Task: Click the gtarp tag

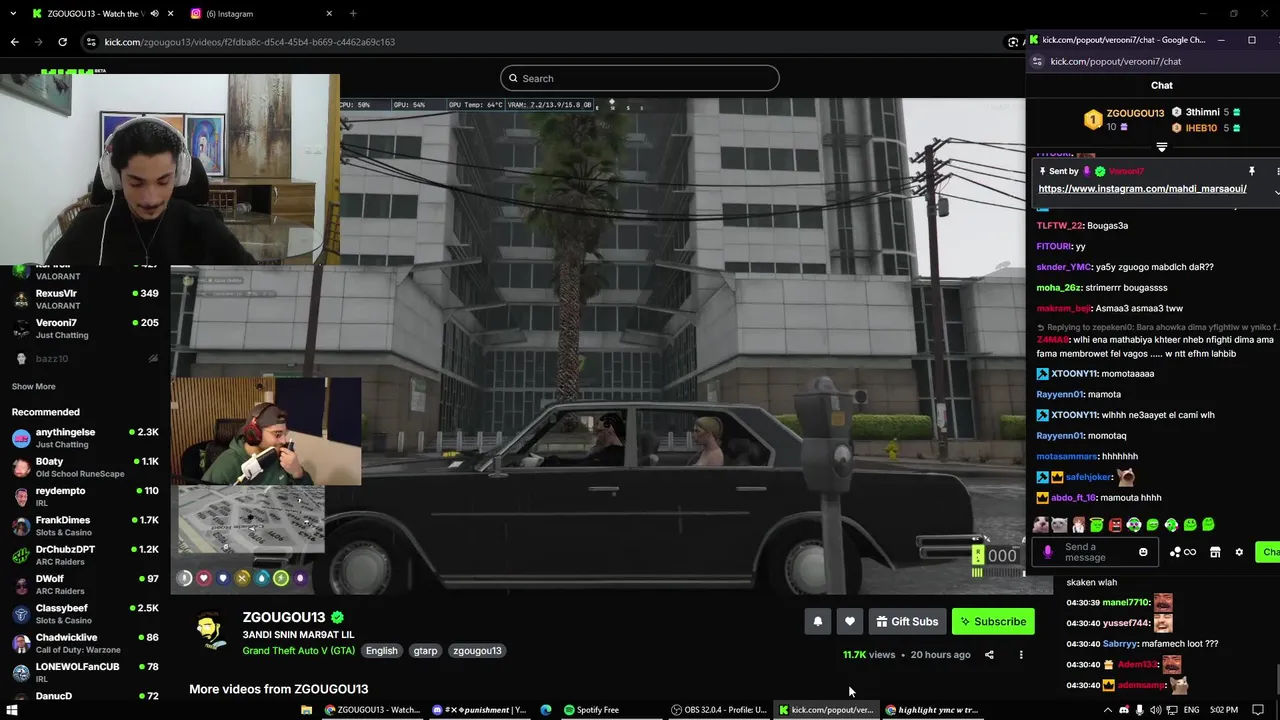Action: pos(425,651)
